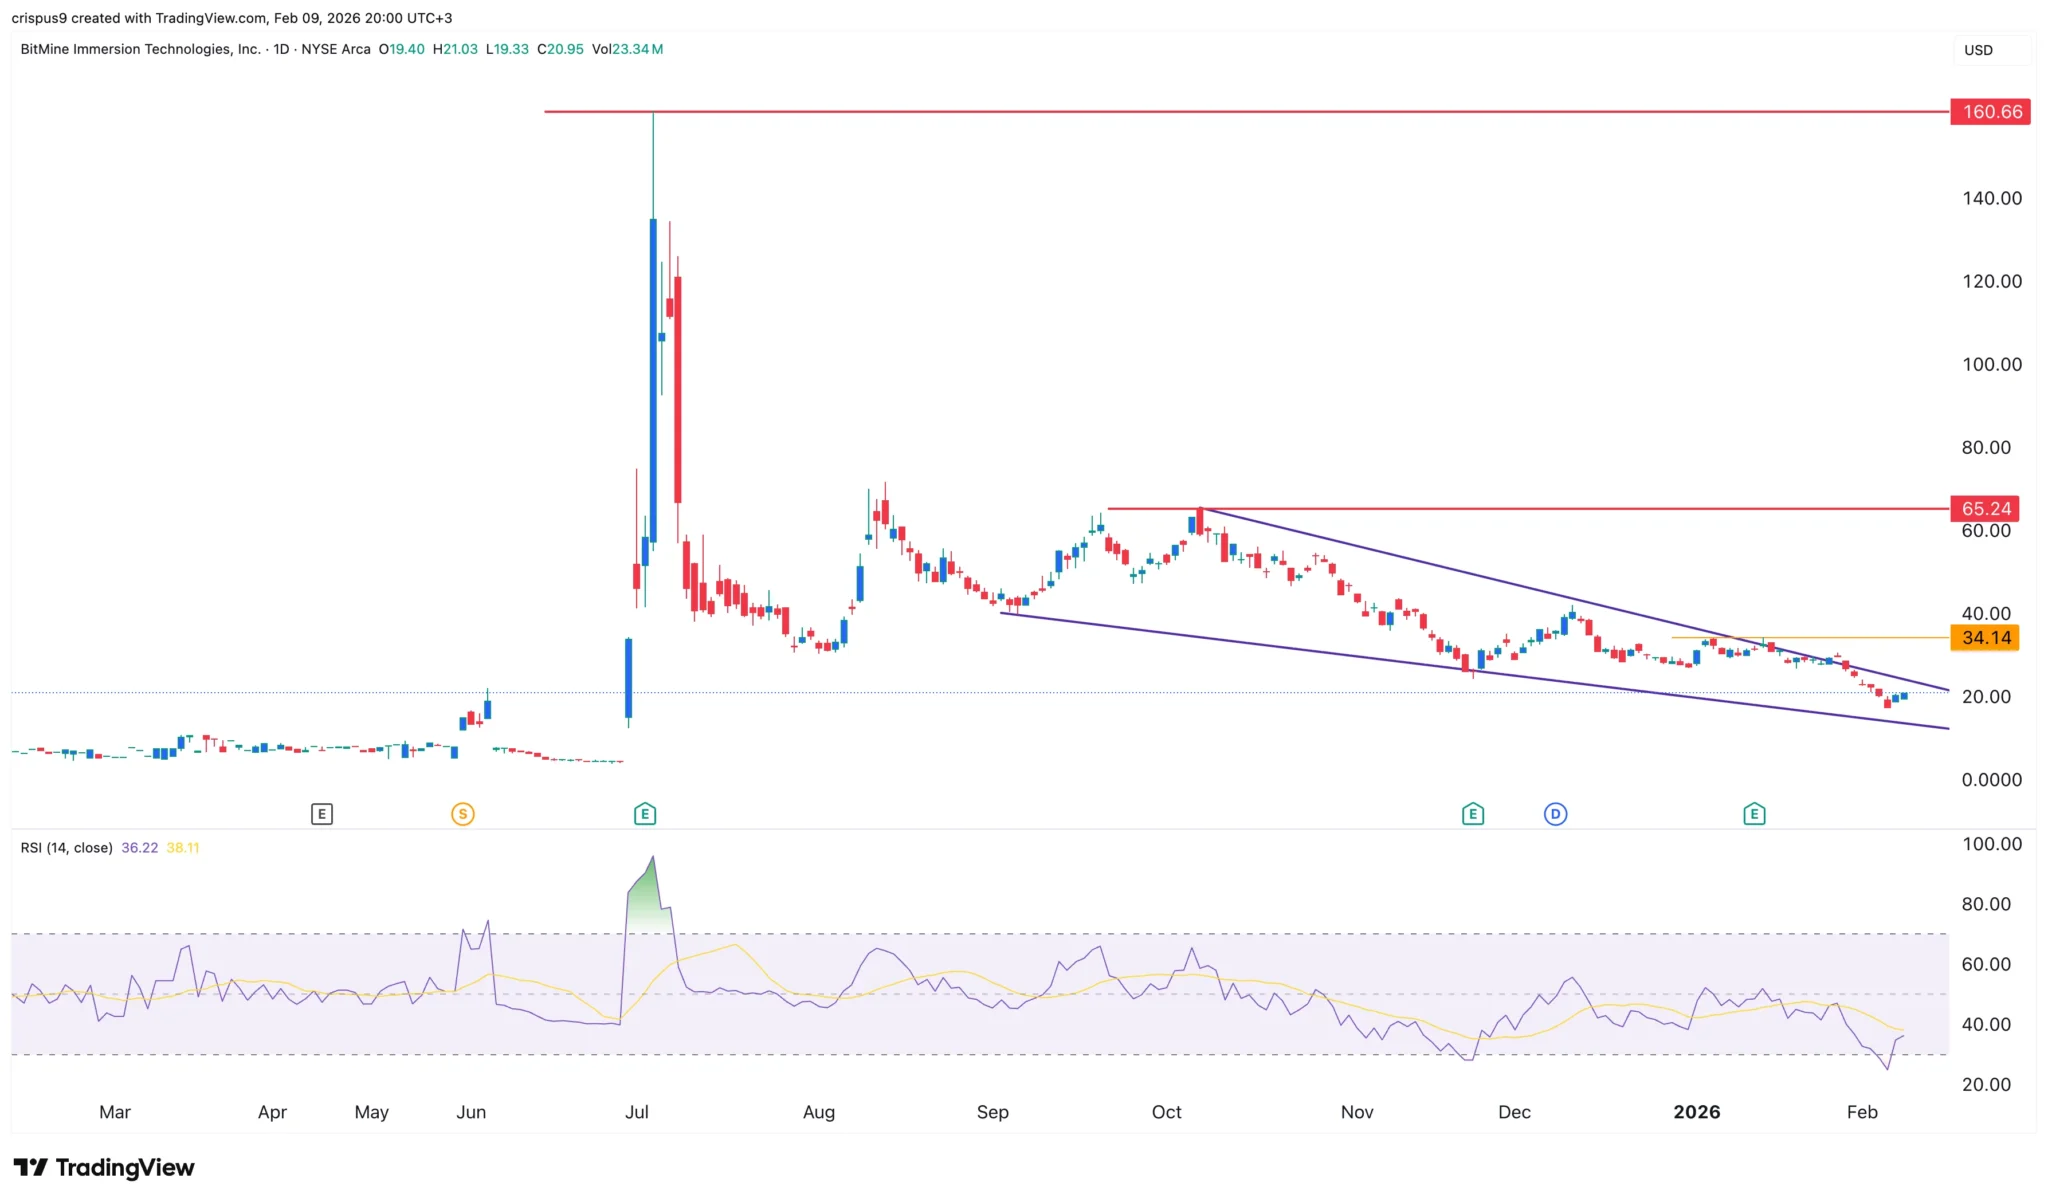
Task: Click the TradingView logo at bottom left
Action: point(101,1167)
